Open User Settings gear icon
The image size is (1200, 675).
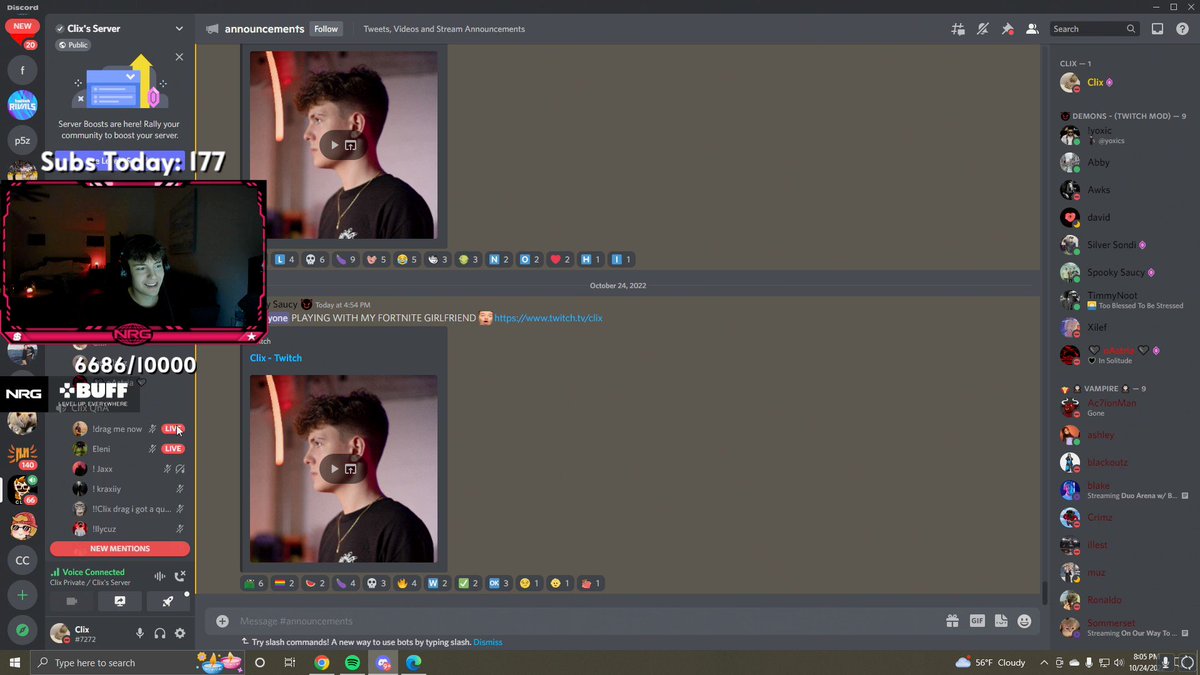coord(180,633)
